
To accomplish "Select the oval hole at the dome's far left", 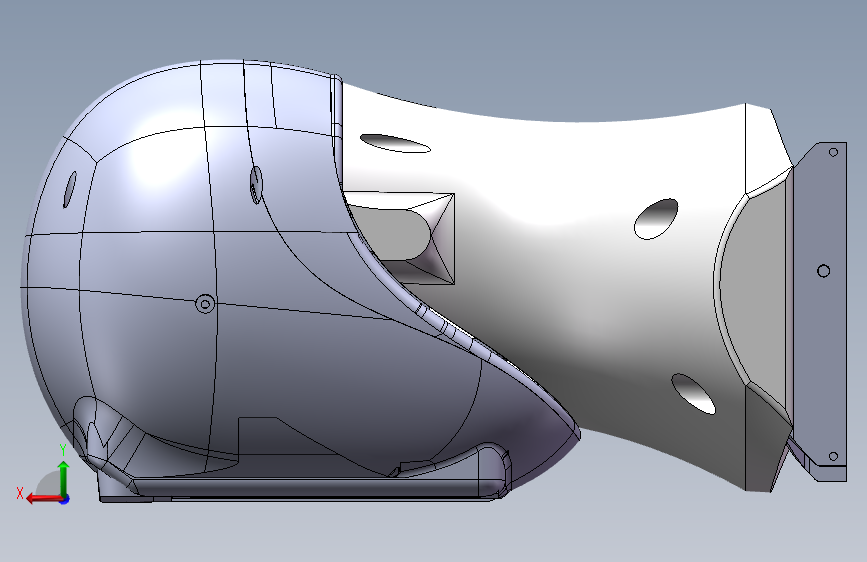I will pos(70,189).
